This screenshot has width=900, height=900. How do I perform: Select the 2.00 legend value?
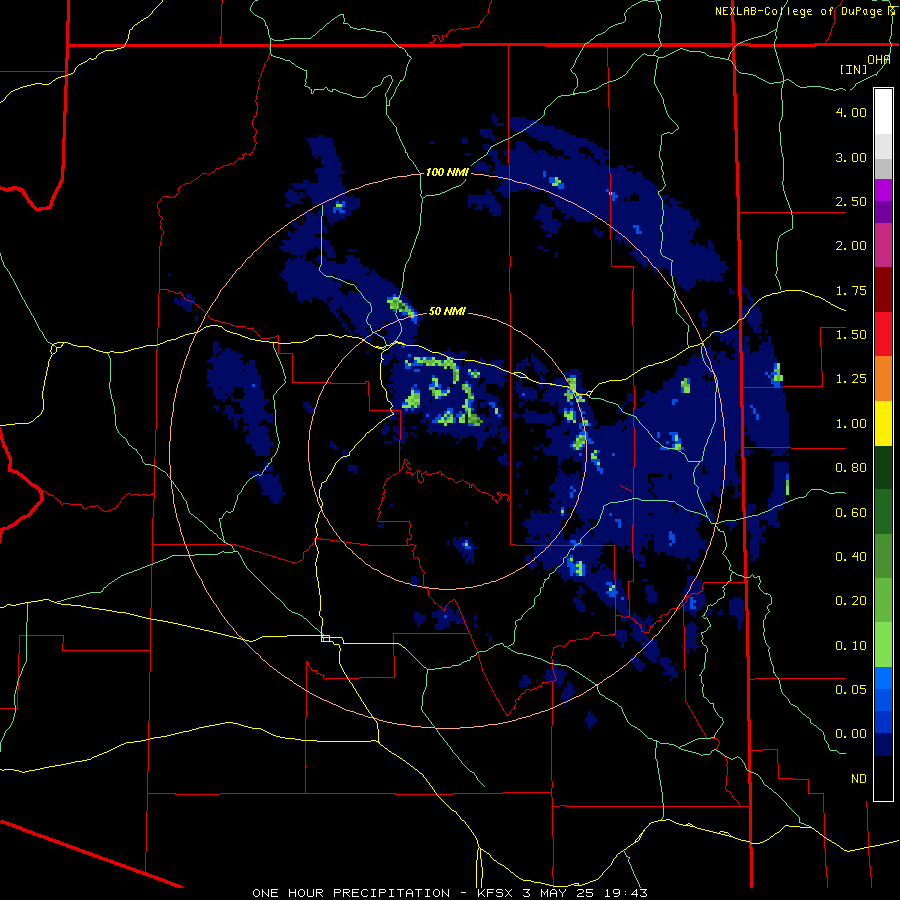point(851,246)
